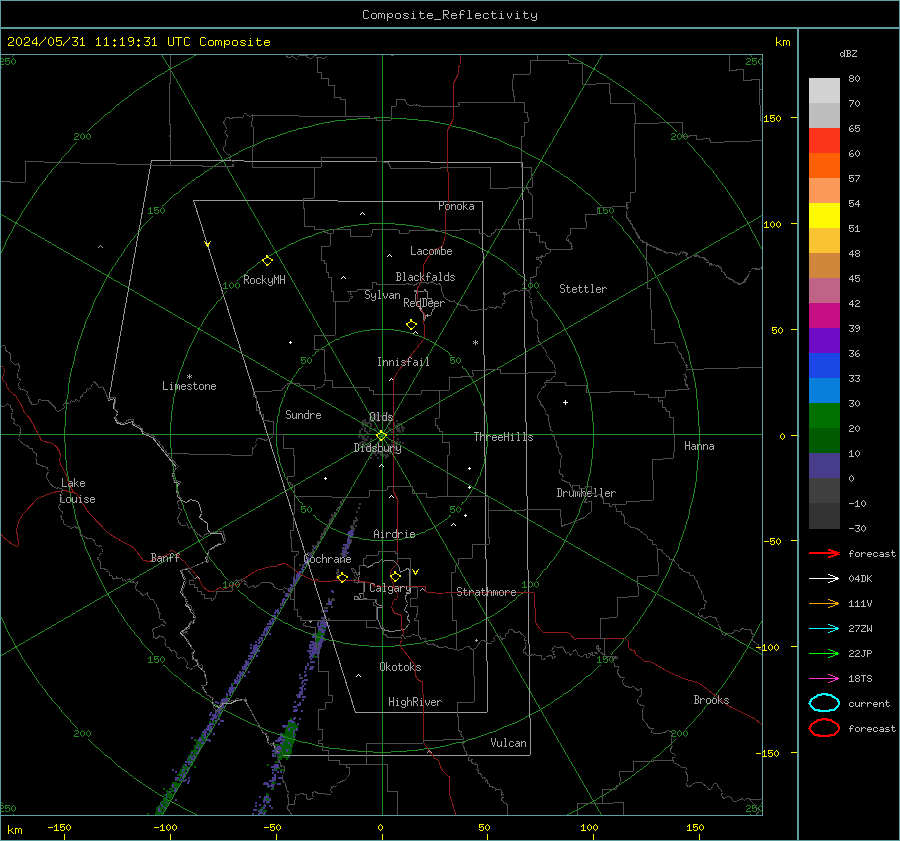Click the yellow diamond marker near RockyMH
This screenshot has height=841, width=900.
coord(267,261)
